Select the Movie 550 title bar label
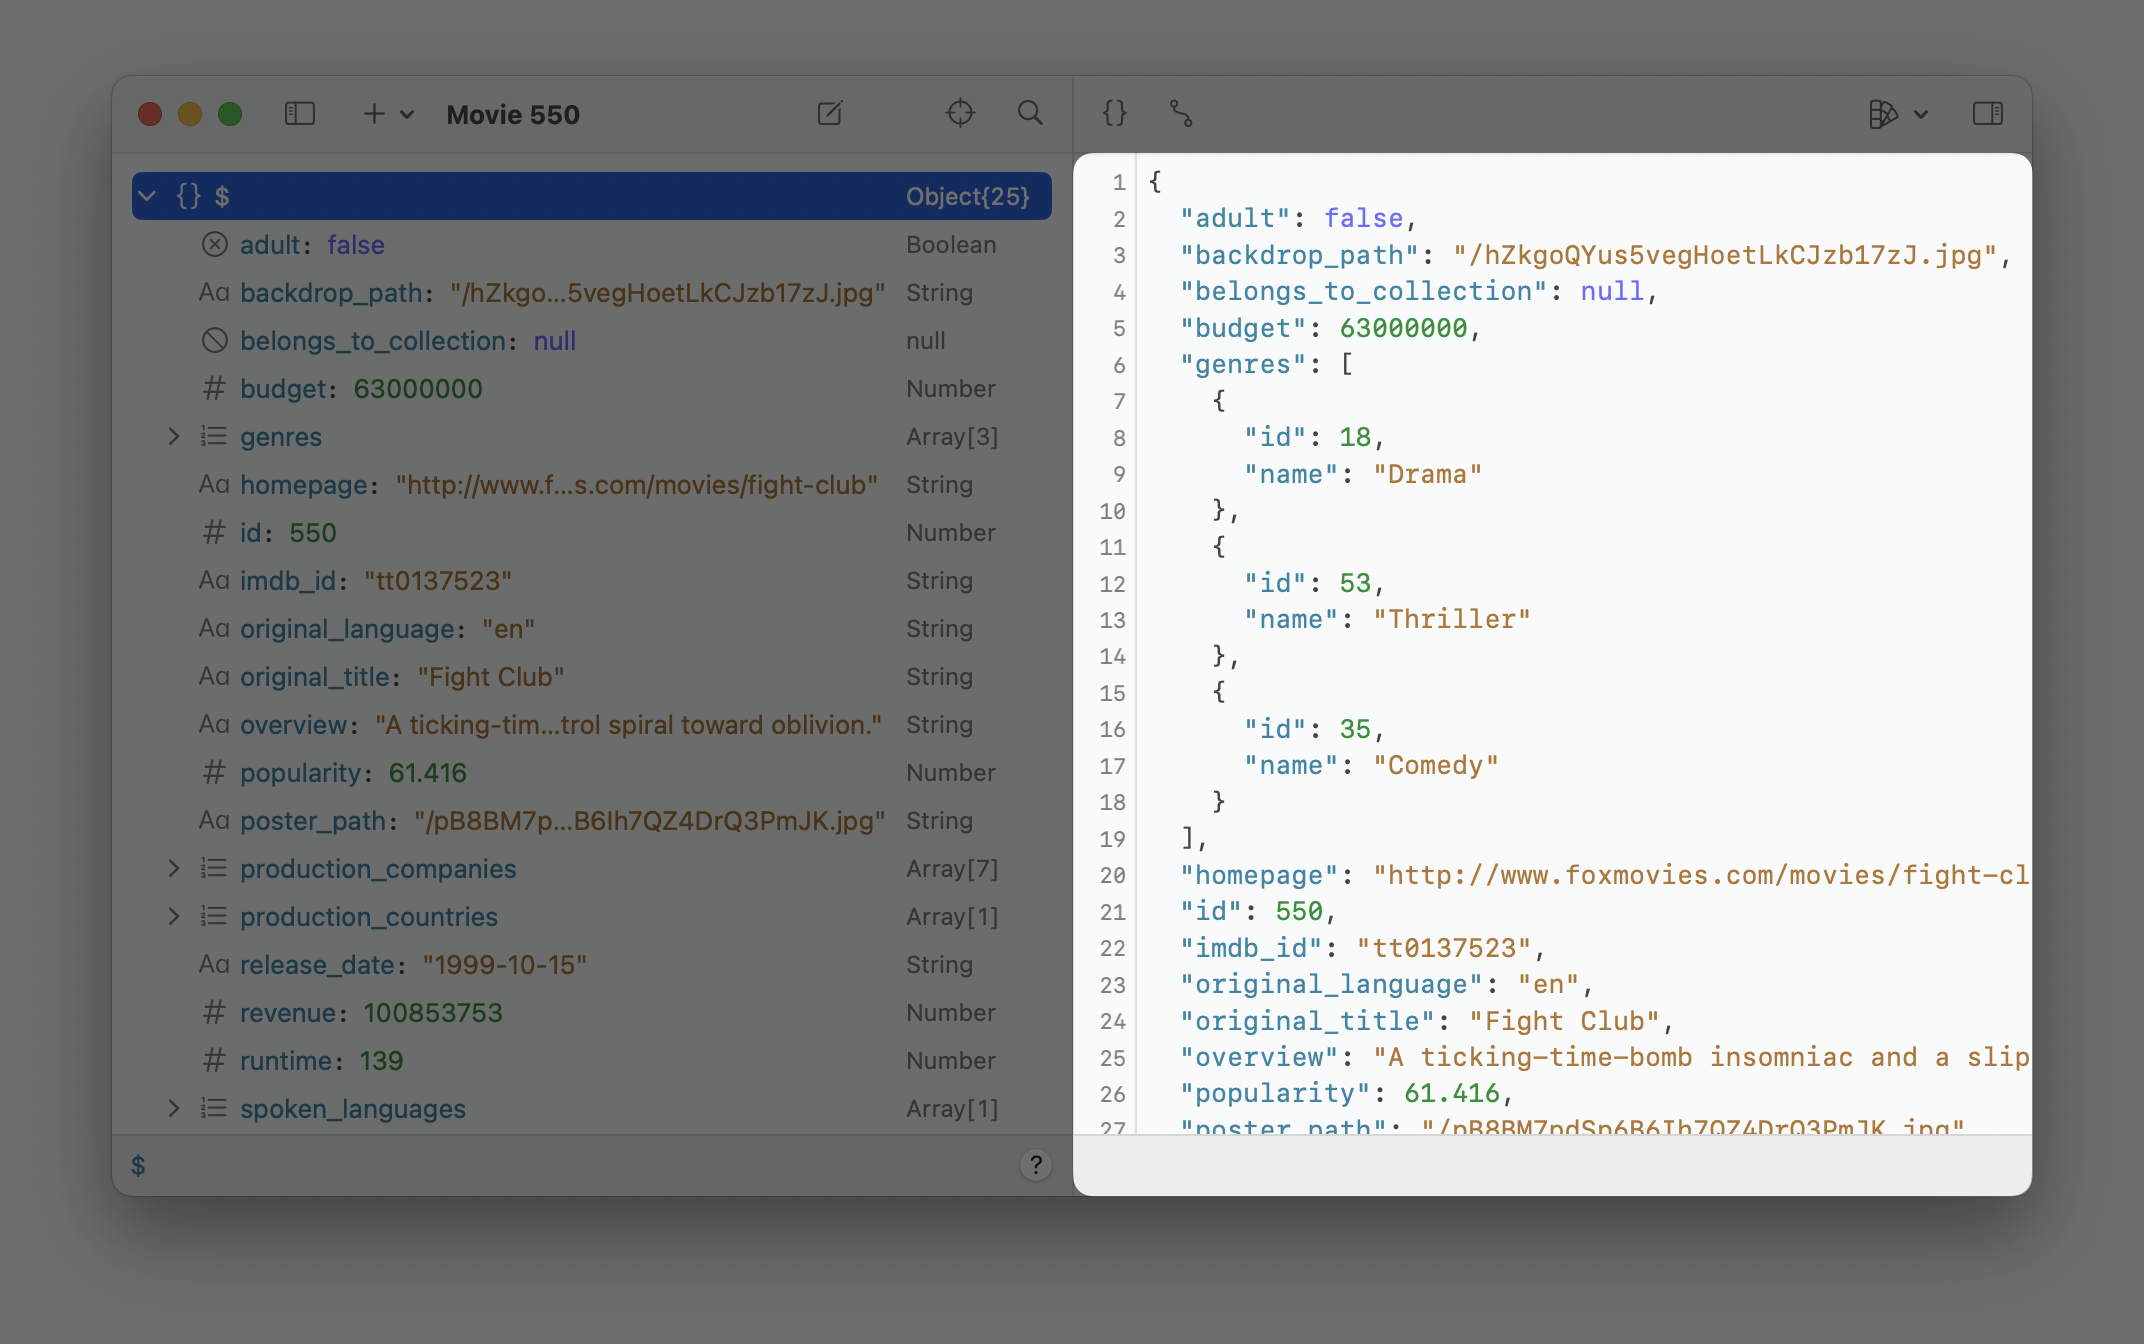2144x1344 pixels. tap(513, 114)
